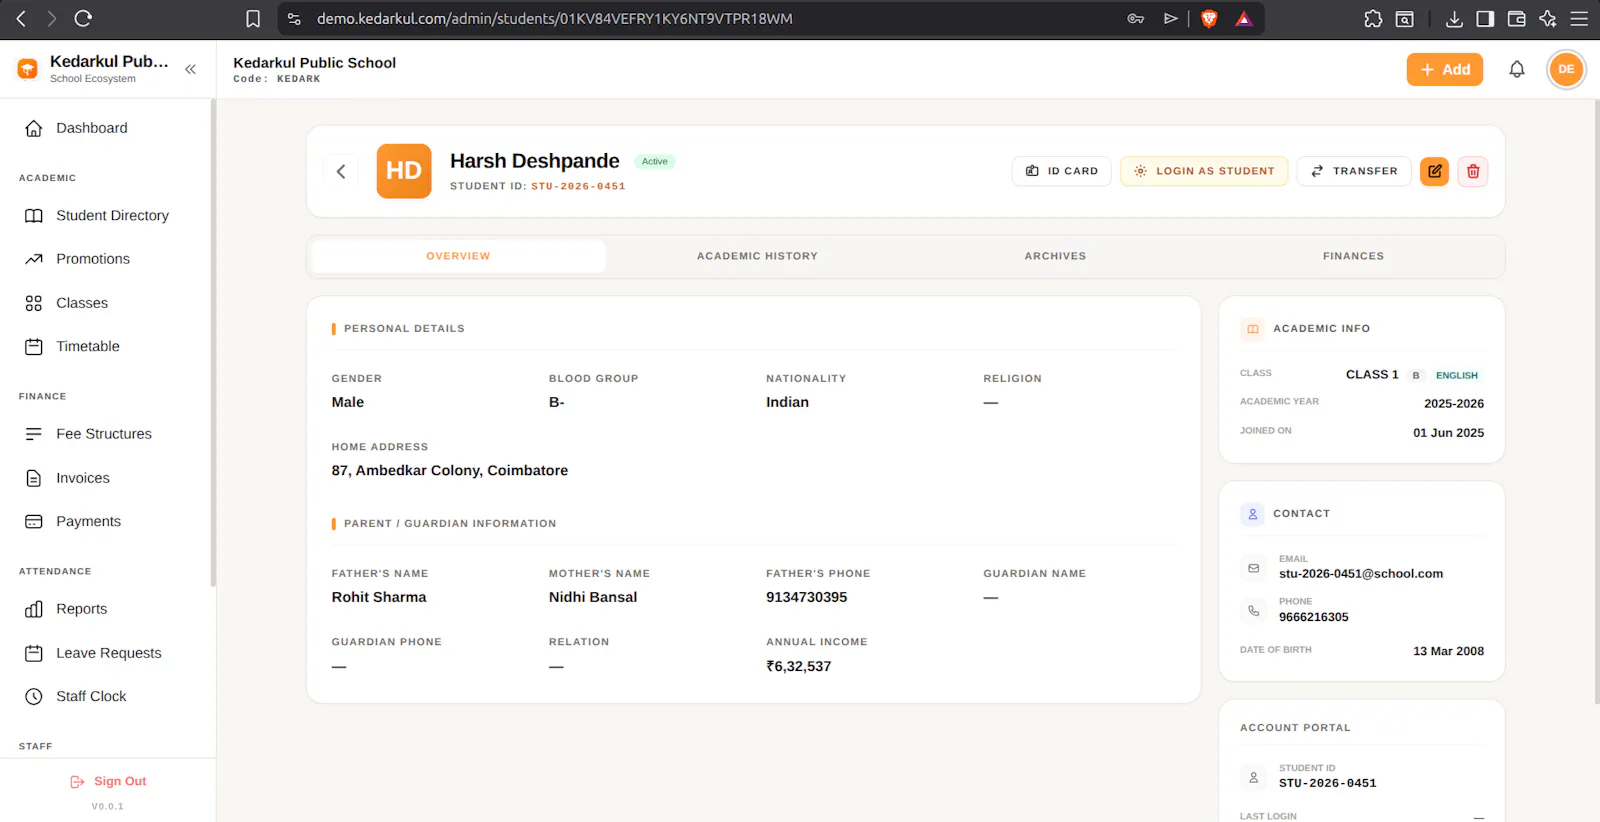Click email stu-2026-0451@school.com
This screenshot has height=822, width=1600.
1361,574
